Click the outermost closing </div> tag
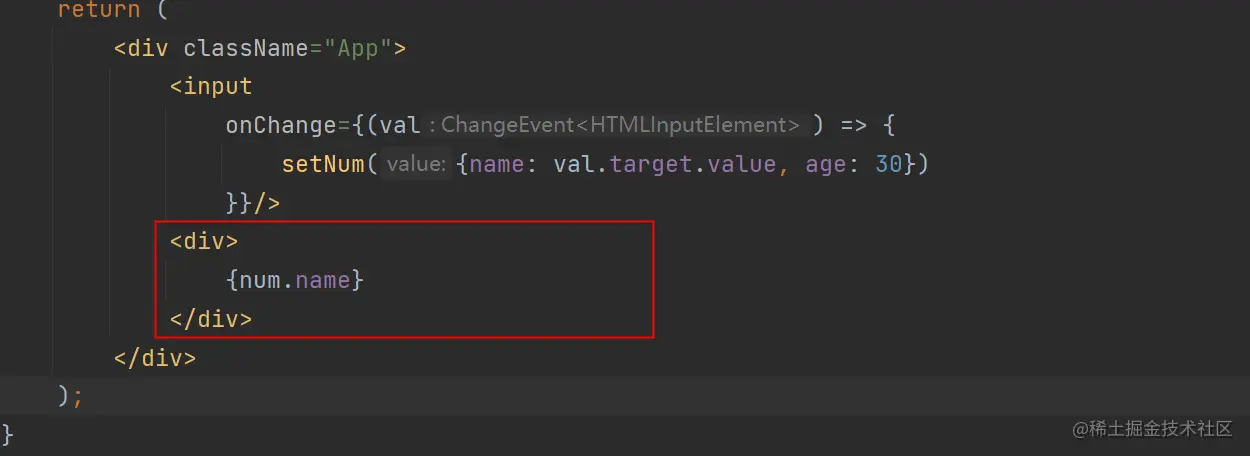 click(x=155, y=358)
